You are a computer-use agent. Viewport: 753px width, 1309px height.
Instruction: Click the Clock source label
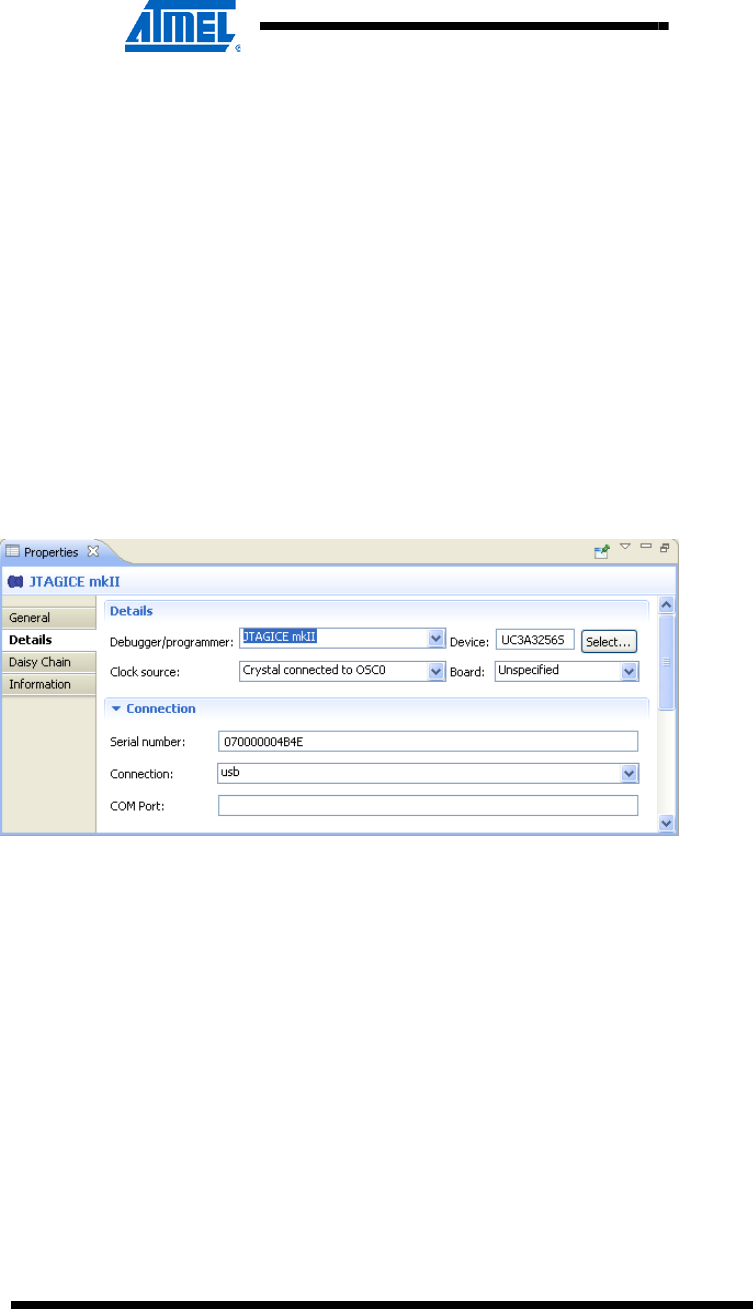click(145, 673)
